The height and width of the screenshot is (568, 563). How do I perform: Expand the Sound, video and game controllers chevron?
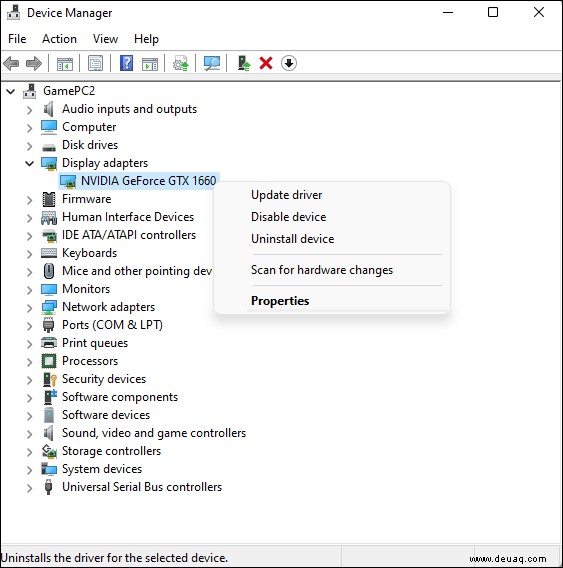29,434
